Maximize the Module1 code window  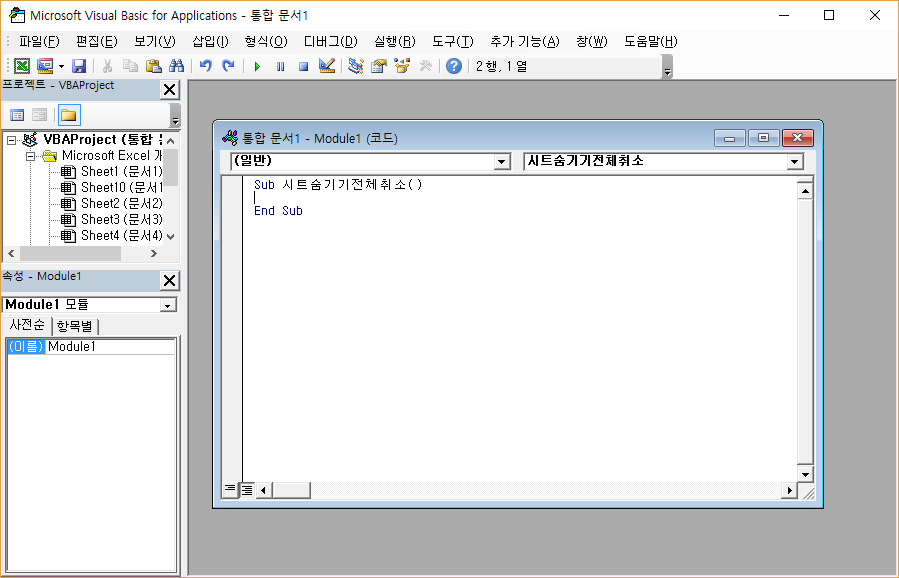[x=763, y=138]
